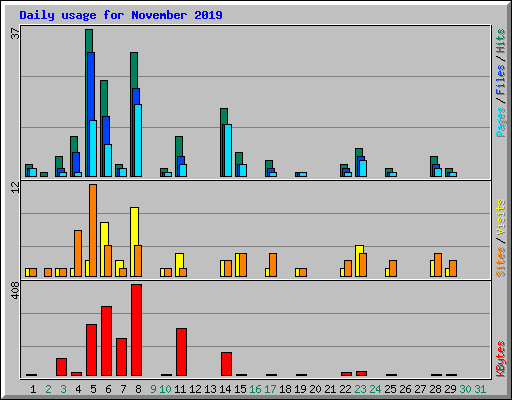Select the red KBytes bar for day 8
Image resolution: width=512 pixels, height=400 pixels.
pos(136,330)
